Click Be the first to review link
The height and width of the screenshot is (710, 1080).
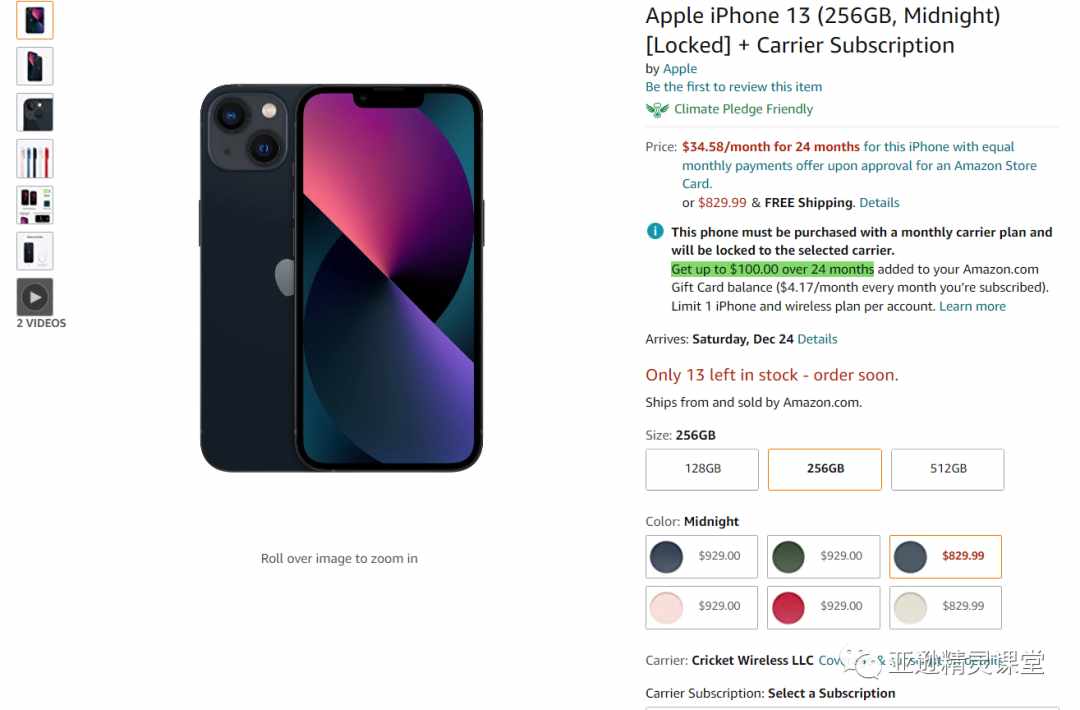tap(734, 87)
